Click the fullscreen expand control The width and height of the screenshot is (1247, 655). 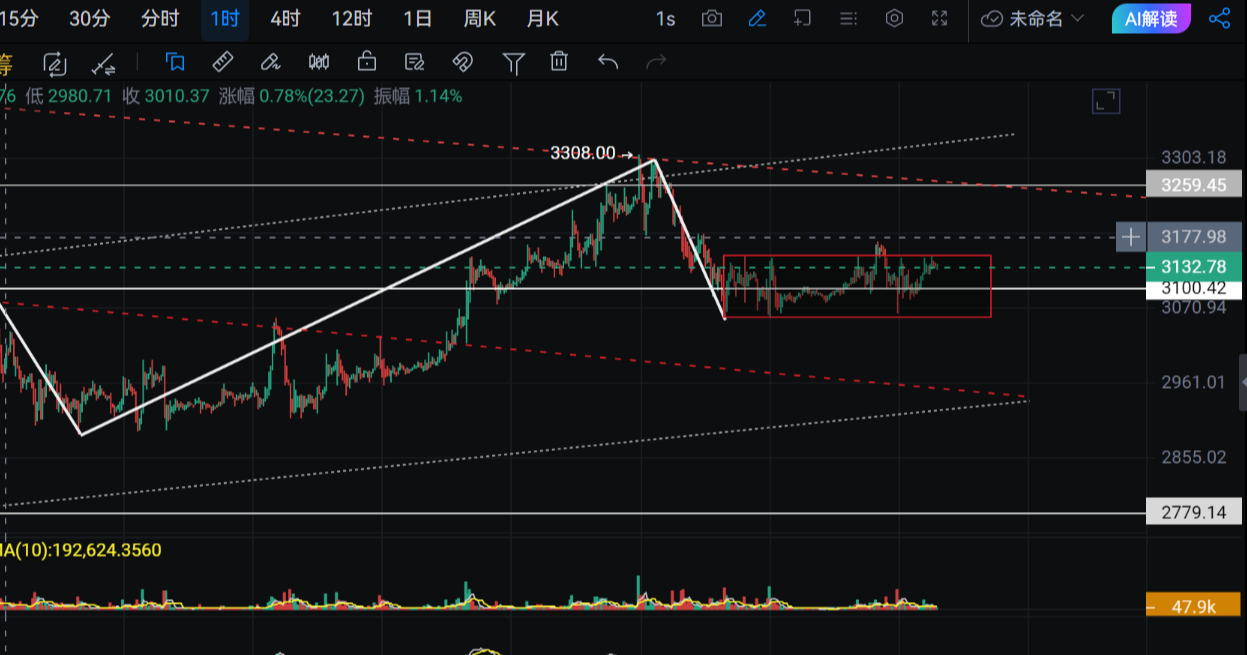939,18
